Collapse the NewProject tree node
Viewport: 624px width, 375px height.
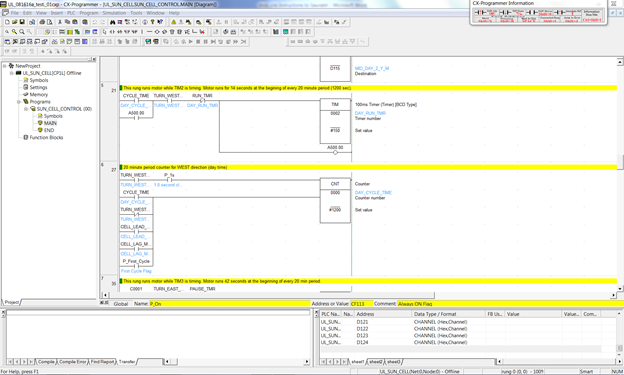pos(5,66)
